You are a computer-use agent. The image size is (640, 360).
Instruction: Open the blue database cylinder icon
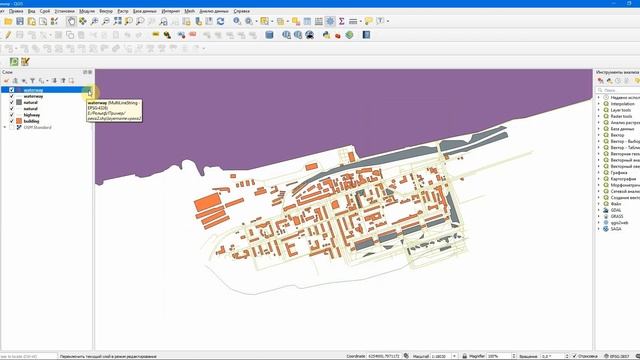point(269,35)
